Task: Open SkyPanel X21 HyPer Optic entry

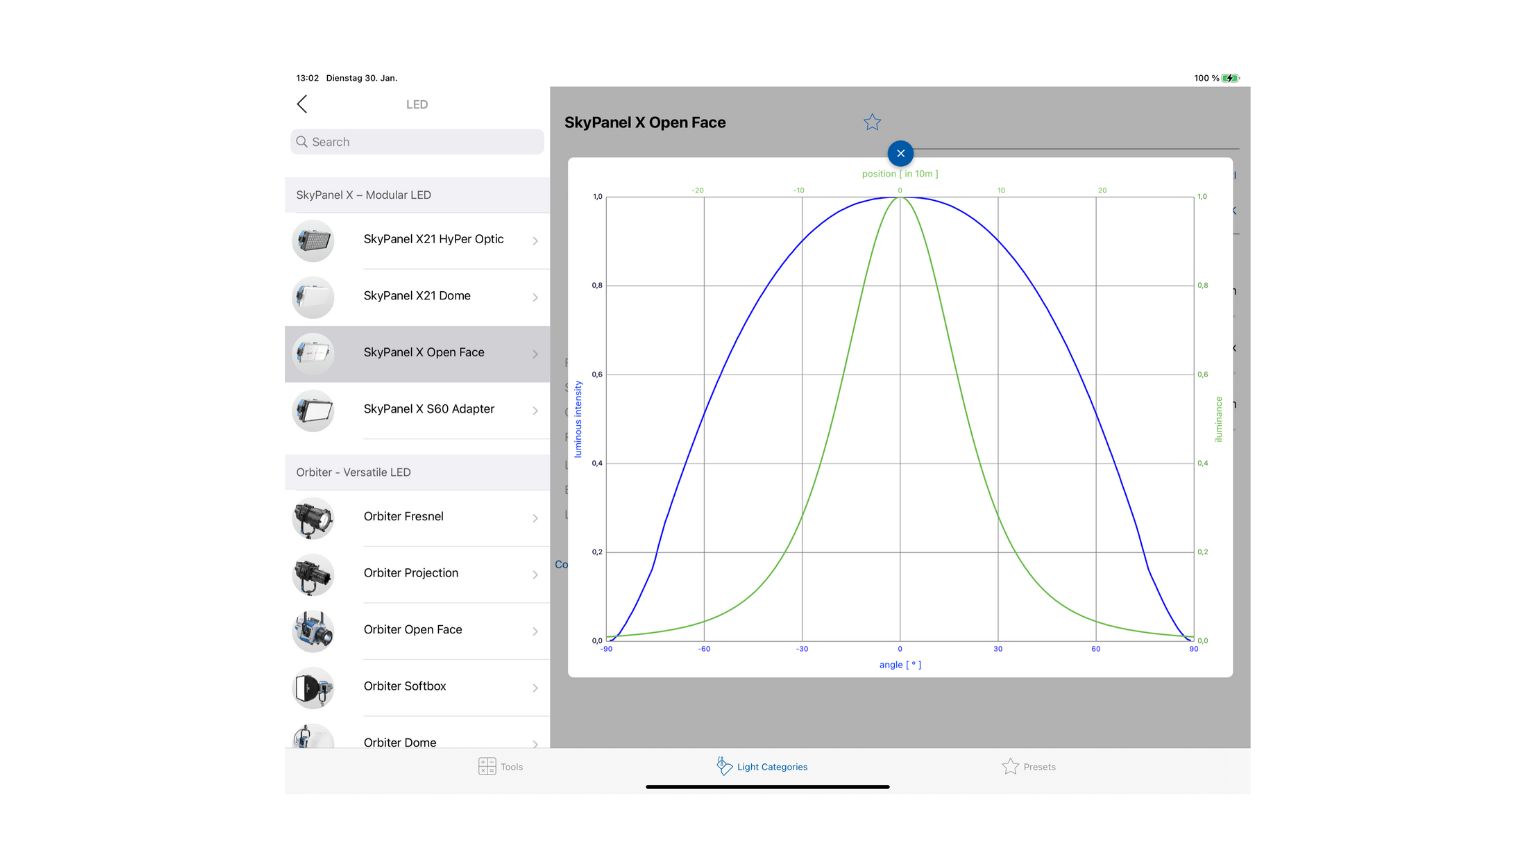Action: (417, 240)
